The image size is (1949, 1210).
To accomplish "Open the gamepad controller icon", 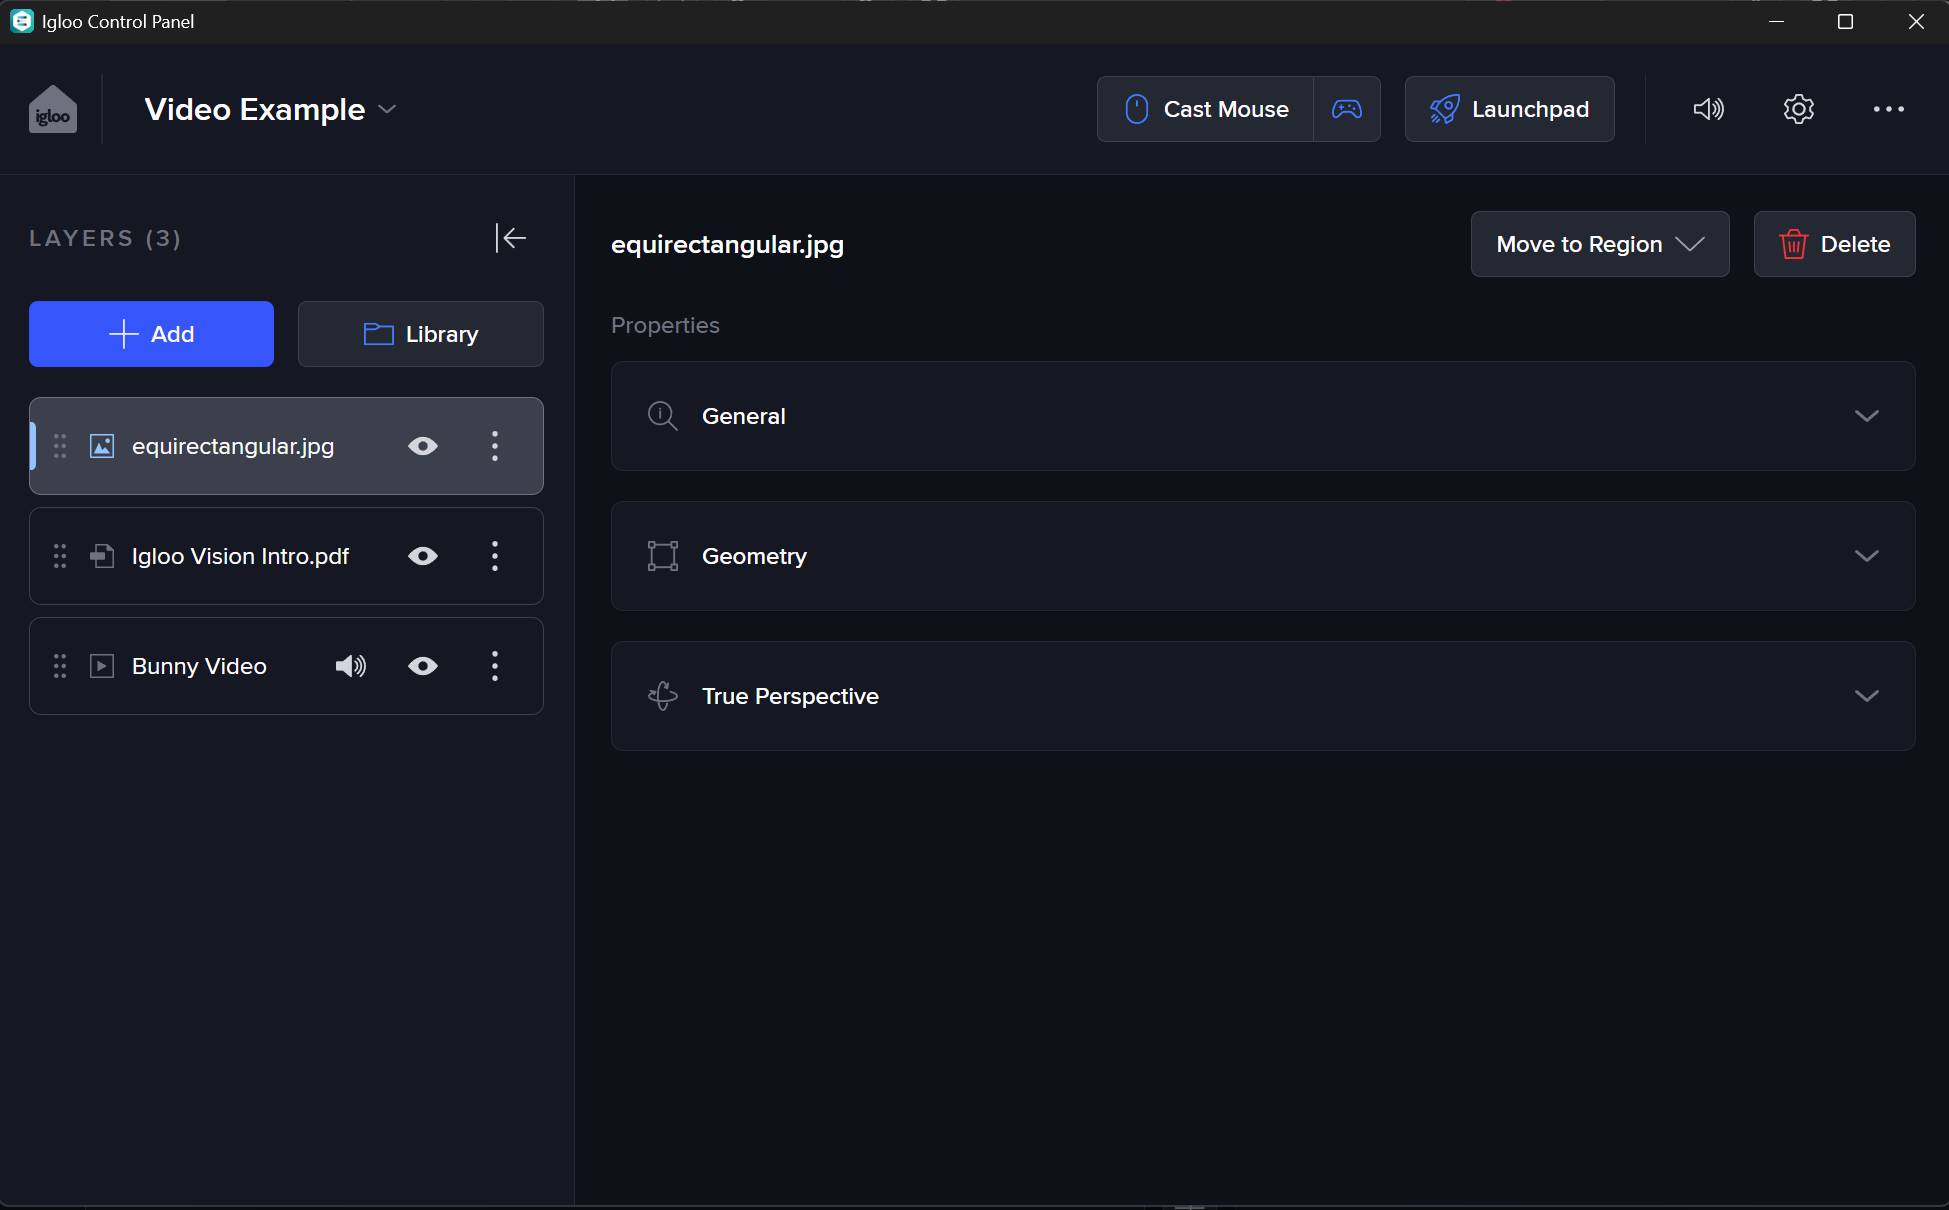I will 1346,109.
